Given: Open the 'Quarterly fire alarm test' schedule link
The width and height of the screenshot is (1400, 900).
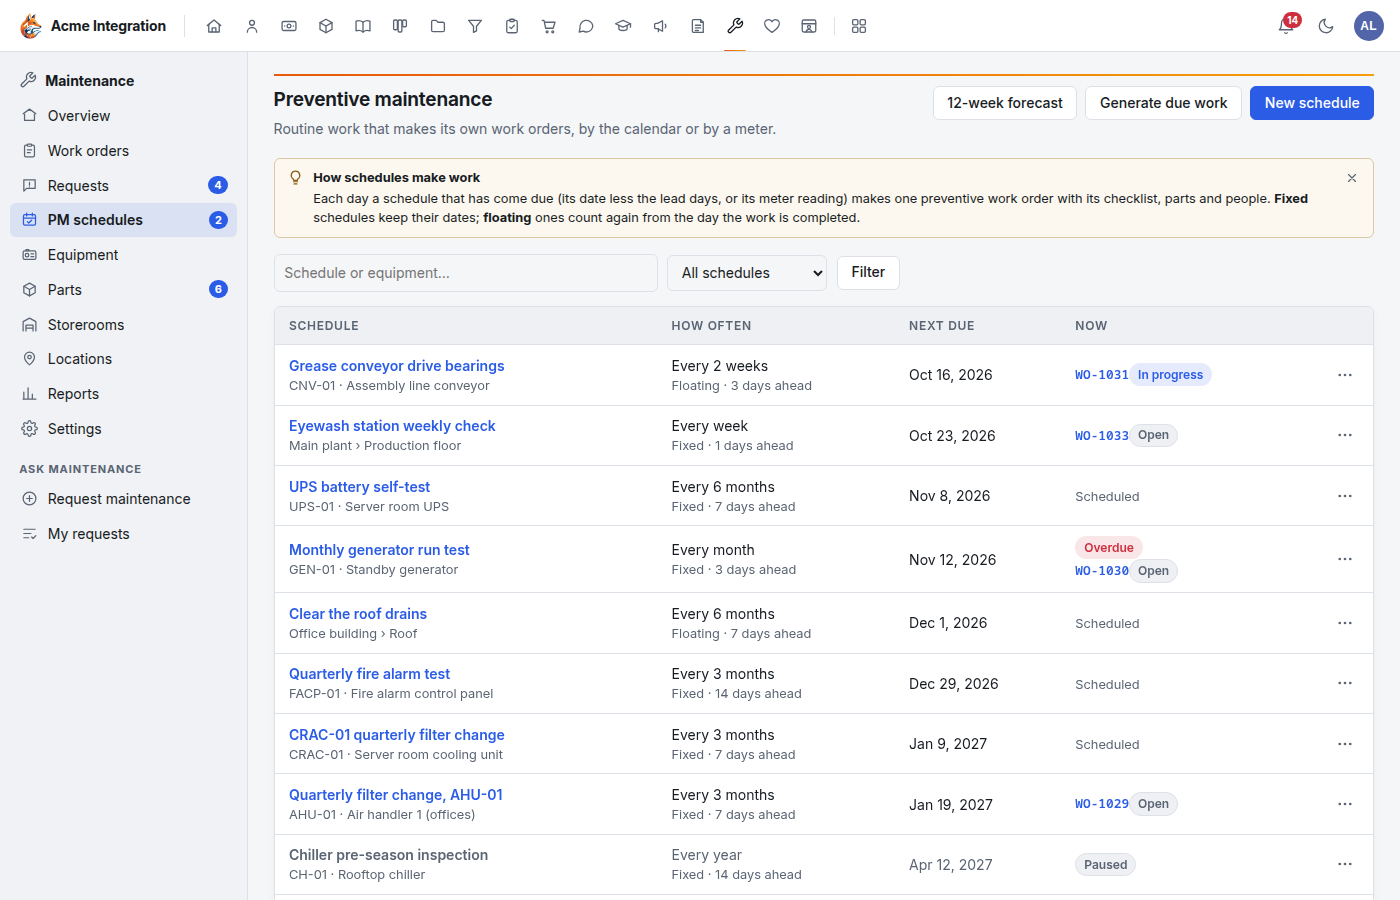Looking at the screenshot, I should click(x=369, y=674).
